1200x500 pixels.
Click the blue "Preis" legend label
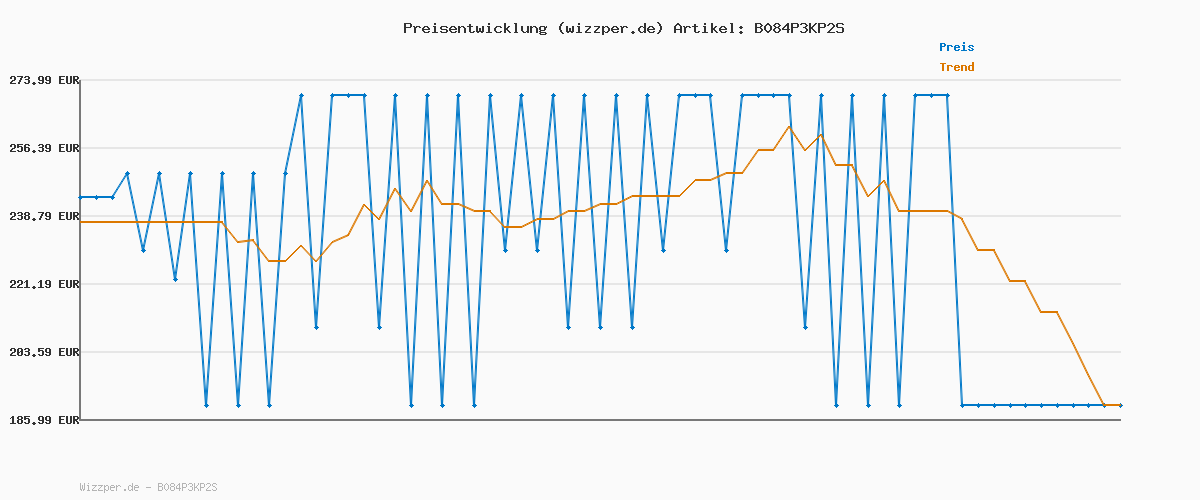click(956, 47)
